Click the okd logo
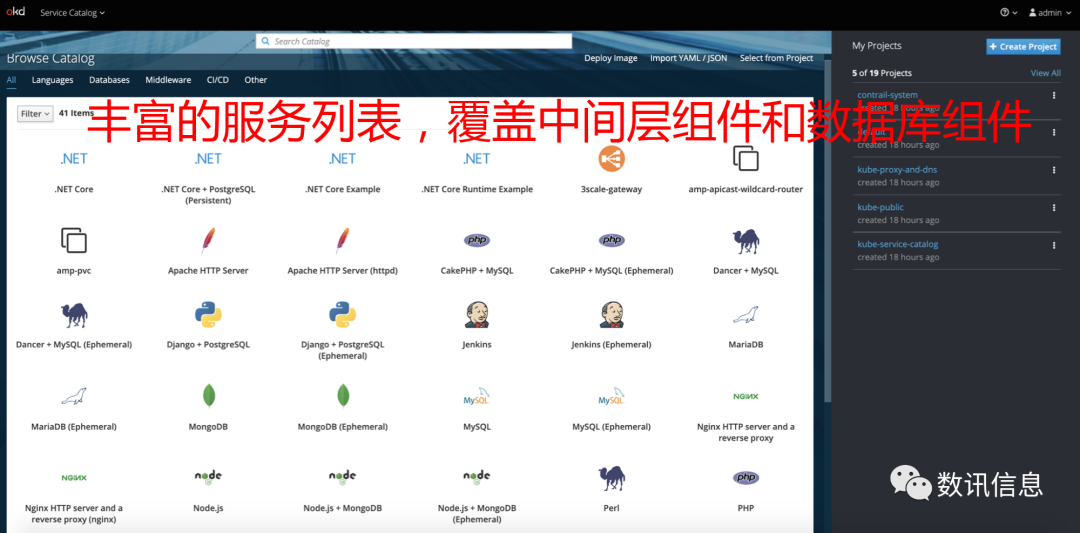Viewport: 1080px width, 533px height. [x=15, y=12]
